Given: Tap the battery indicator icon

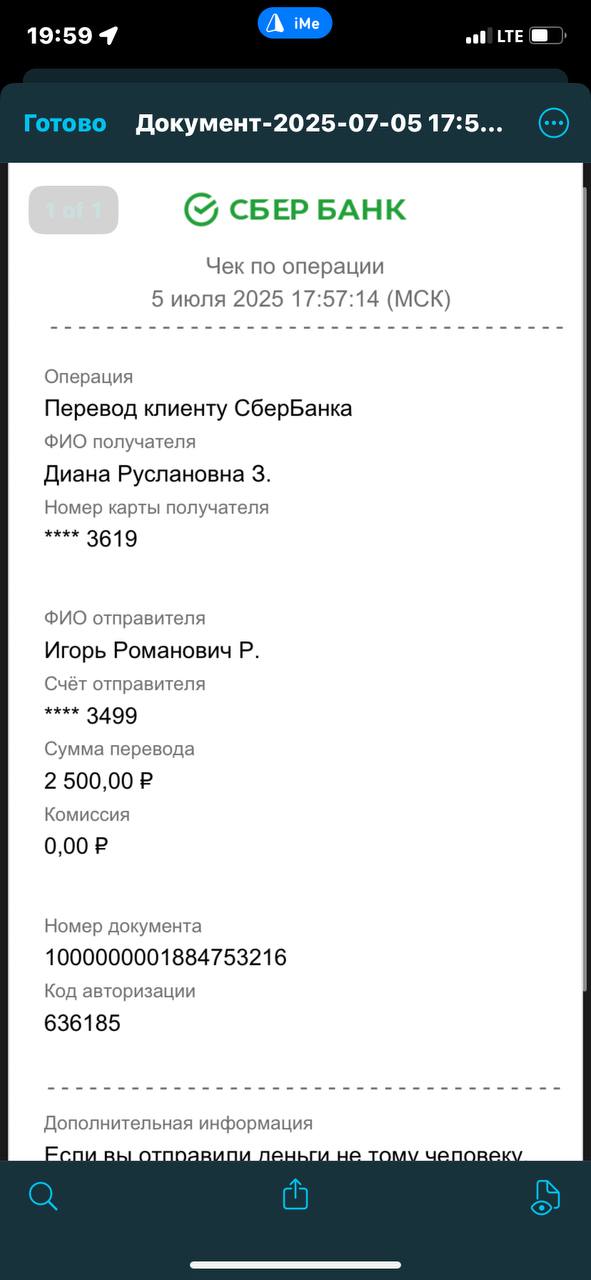Looking at the screenshot, I should [547, 36].
